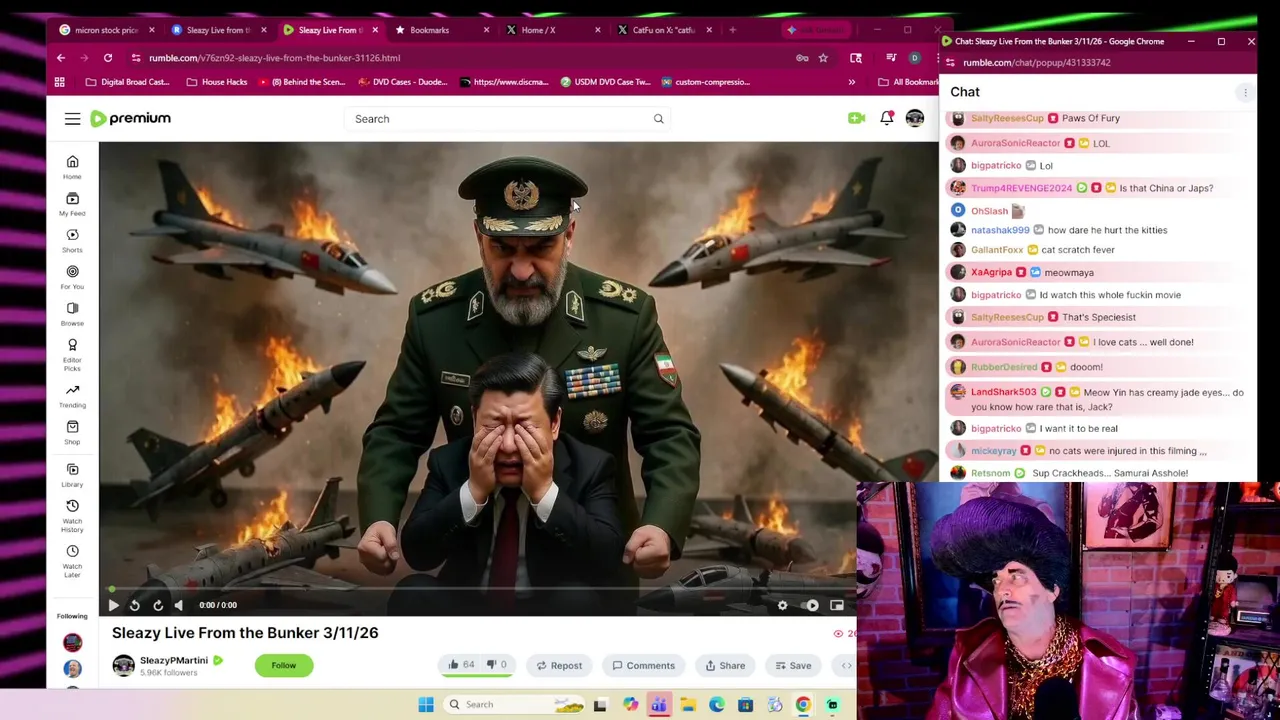Open the House Hacks bookmark folder
This screenshot has height=720, width=1280.
[x=217, y=82]
